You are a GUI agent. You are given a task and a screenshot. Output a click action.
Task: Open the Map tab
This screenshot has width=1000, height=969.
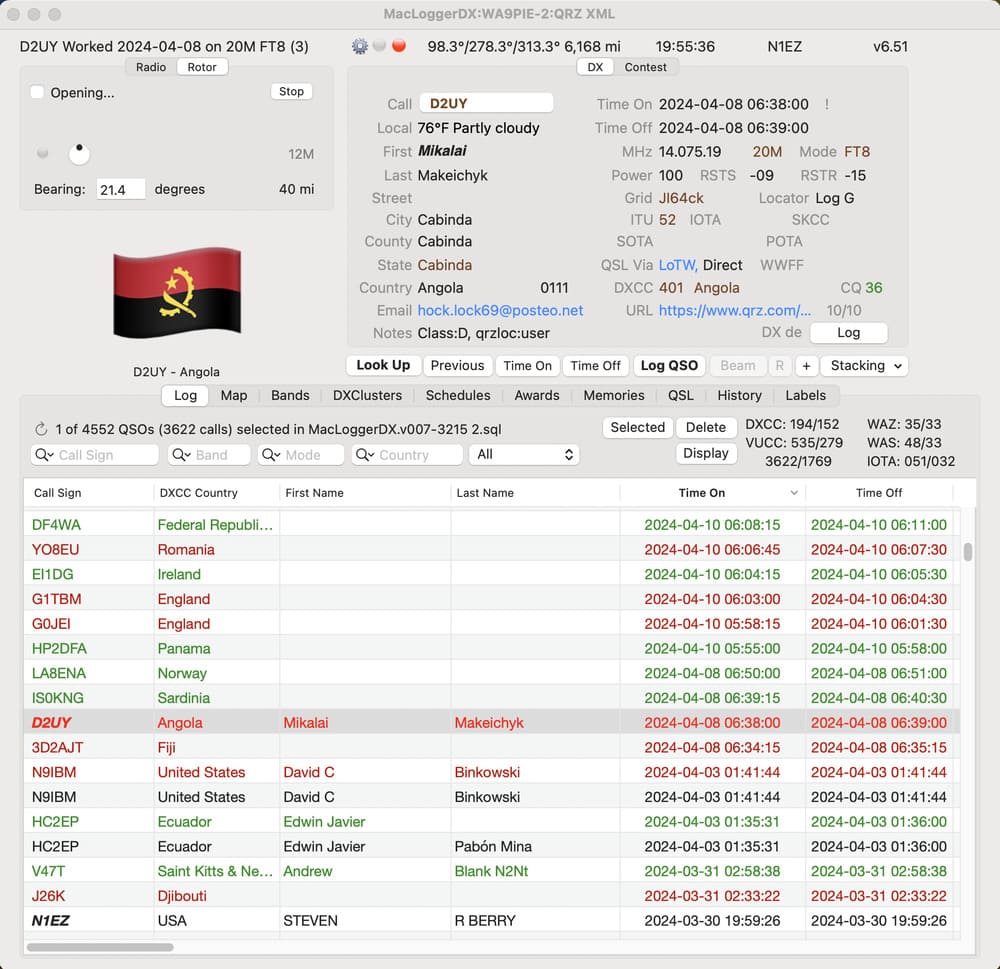234,396
